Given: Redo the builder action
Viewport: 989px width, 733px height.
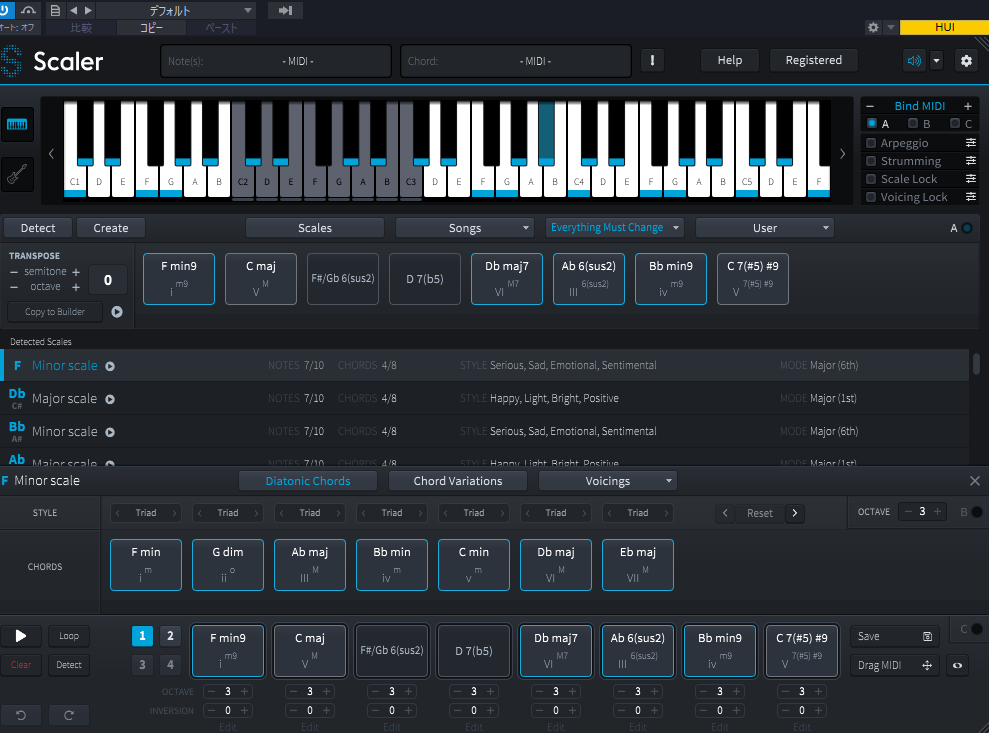Looking at the screenshot, I should (x=69, y=715).
